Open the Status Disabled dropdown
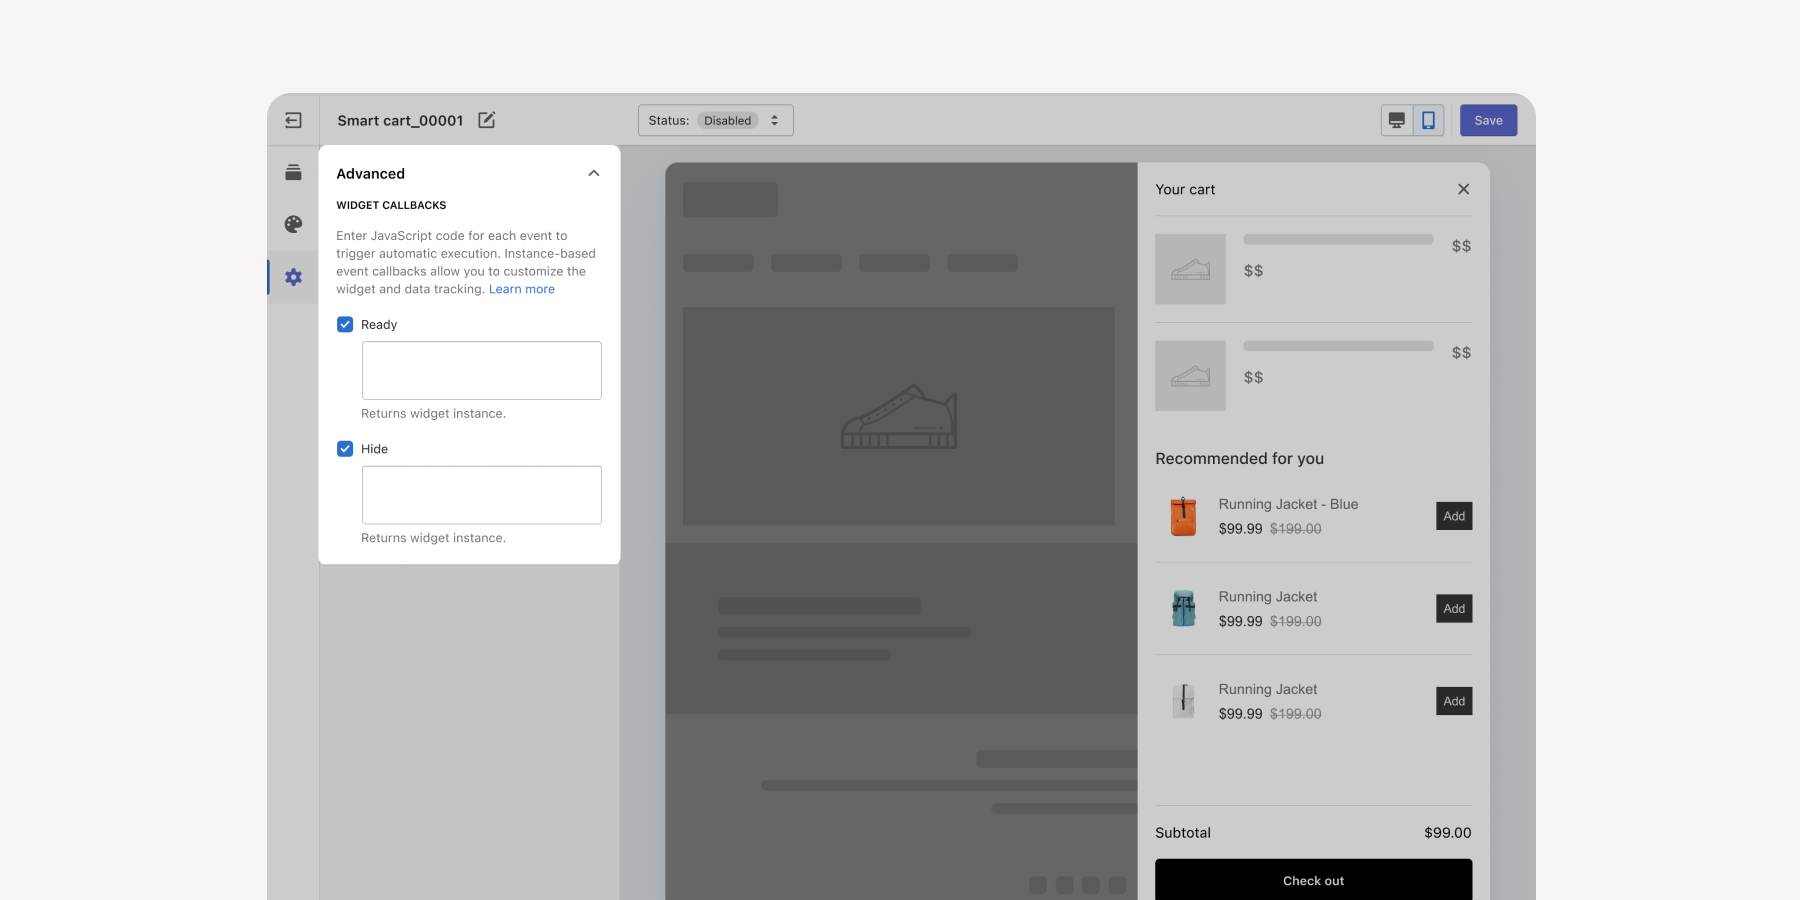 (x=716, y=120)
